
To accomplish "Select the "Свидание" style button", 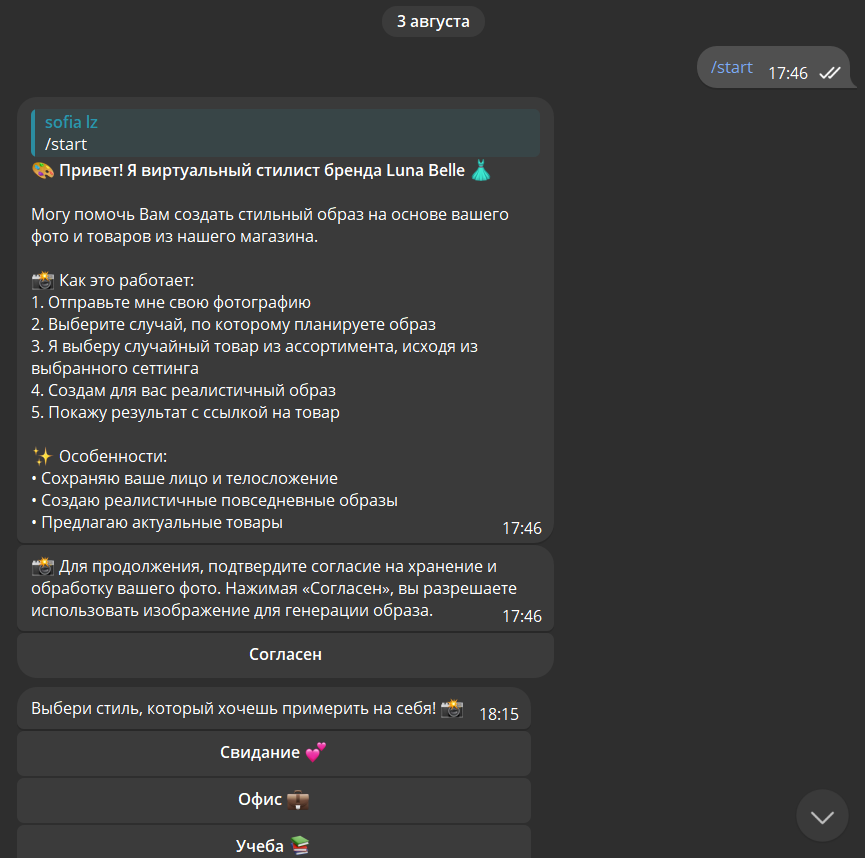I will click(x=273, y=753).
